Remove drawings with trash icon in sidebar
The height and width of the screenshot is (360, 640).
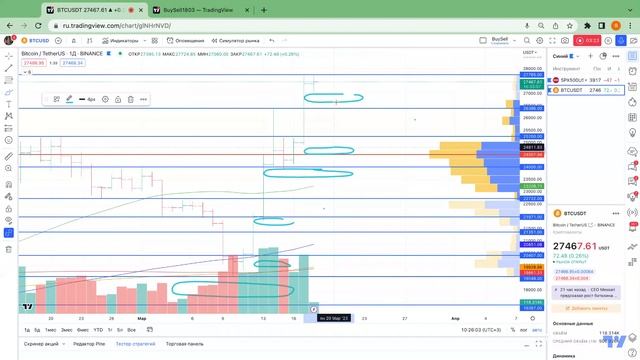point(9,249)
